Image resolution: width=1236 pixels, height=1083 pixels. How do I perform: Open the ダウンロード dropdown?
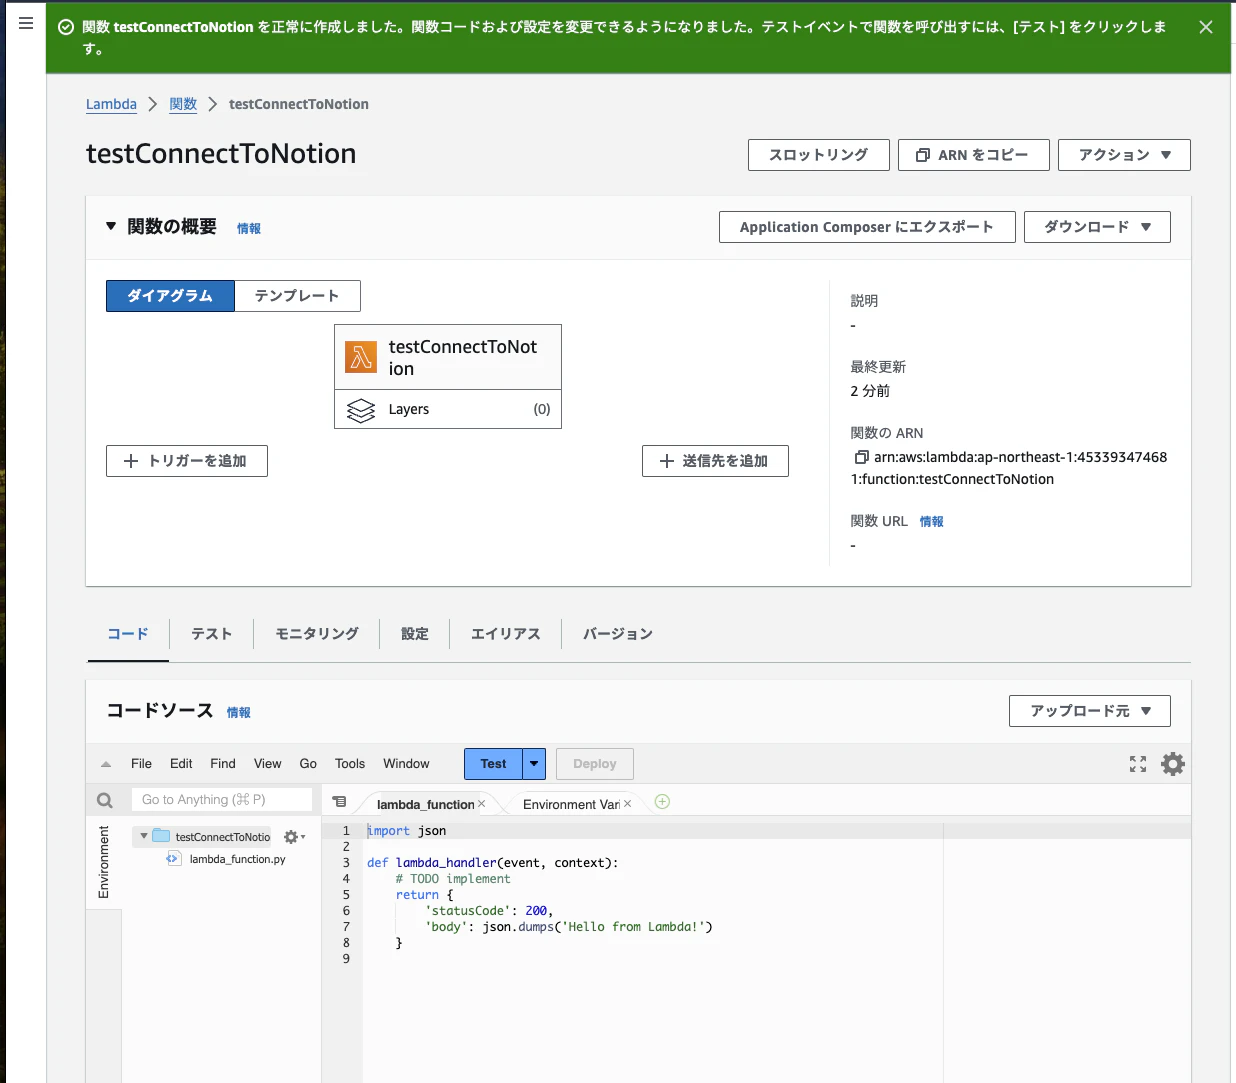click(x=1097, y=227)
